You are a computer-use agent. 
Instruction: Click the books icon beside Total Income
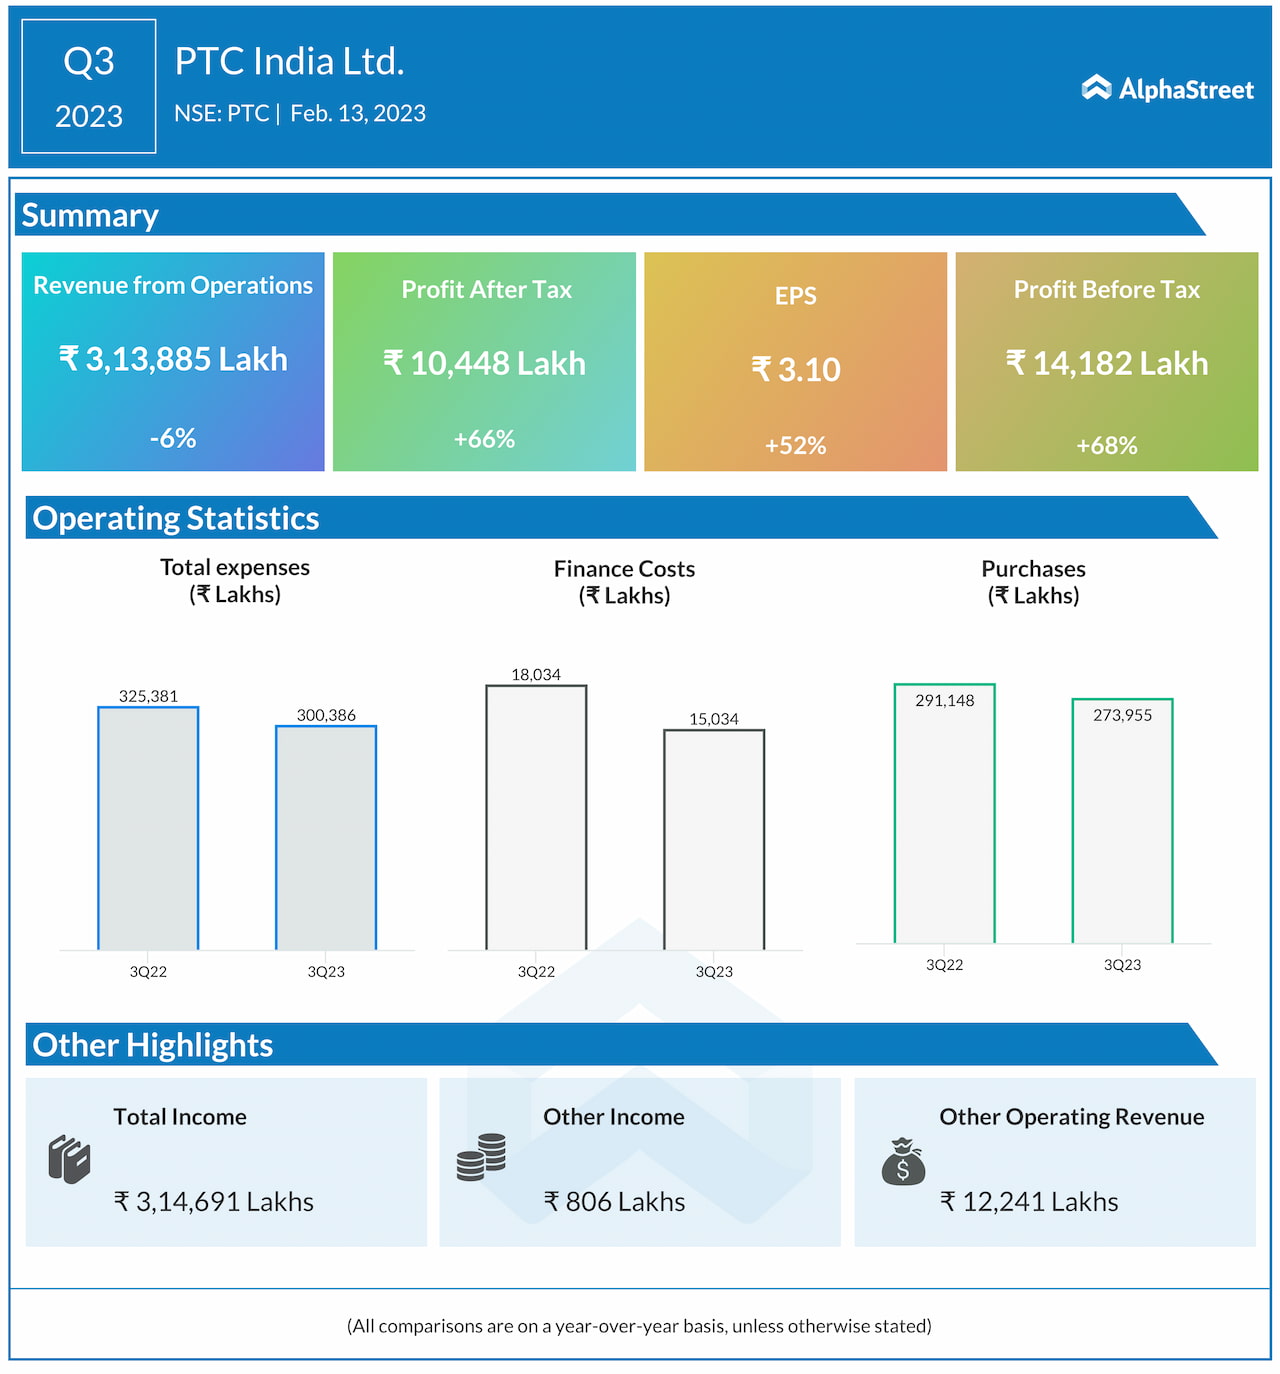point(69,1160)
